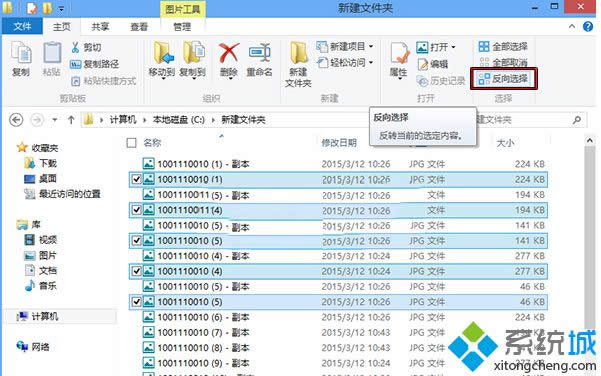Image resolution: width=601 pixels, height=376 pixels.
Task: Expand 计算机 breadcrumb arrow in address bar
Action: point(145,120)
